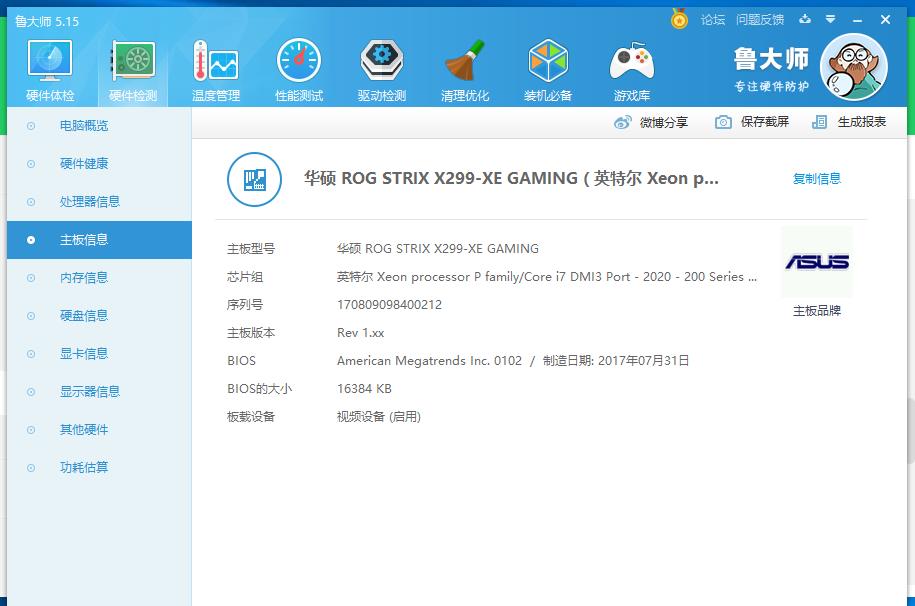
Task: Switch to 硬件检测 tab
Action: click(x=133, y=70)
